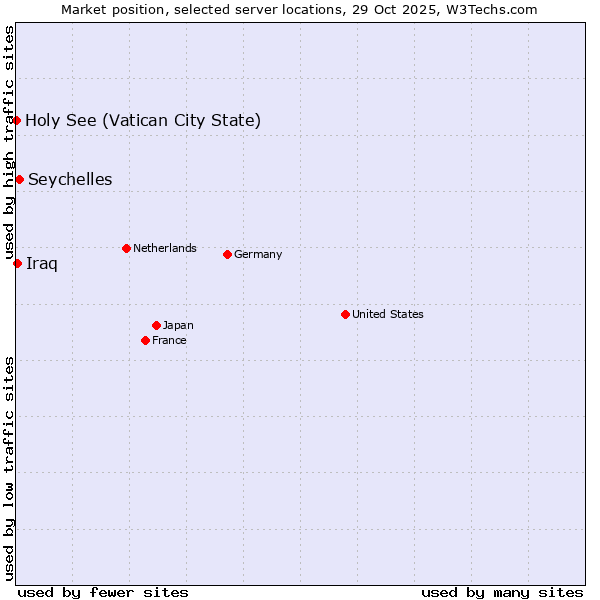
Task: Click the "used by low traffic sites" axis label
Action: pos(9,468)
